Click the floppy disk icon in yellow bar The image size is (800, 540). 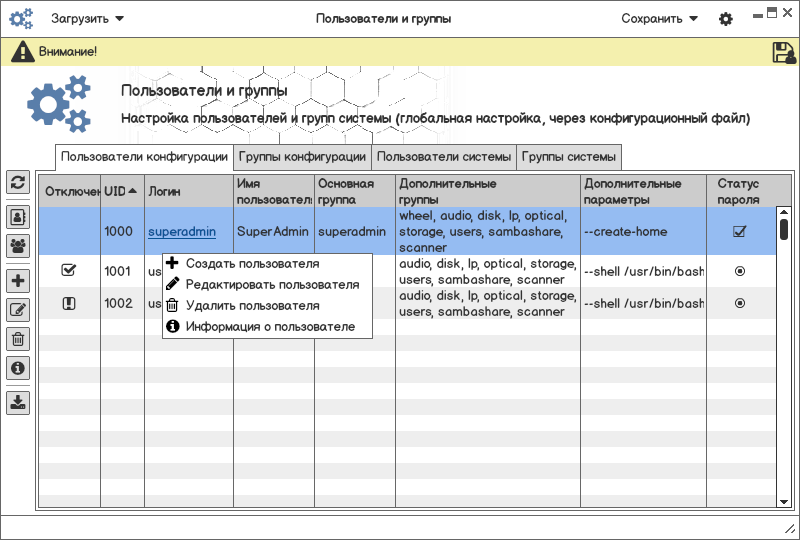(784, 52)
